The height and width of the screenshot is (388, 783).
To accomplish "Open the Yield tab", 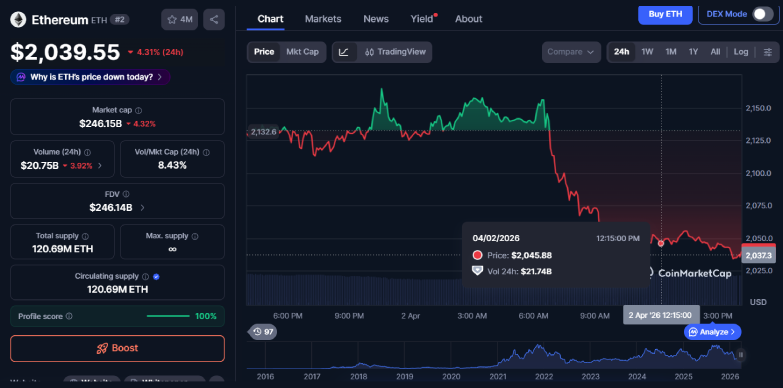I will tap(422, 19).
